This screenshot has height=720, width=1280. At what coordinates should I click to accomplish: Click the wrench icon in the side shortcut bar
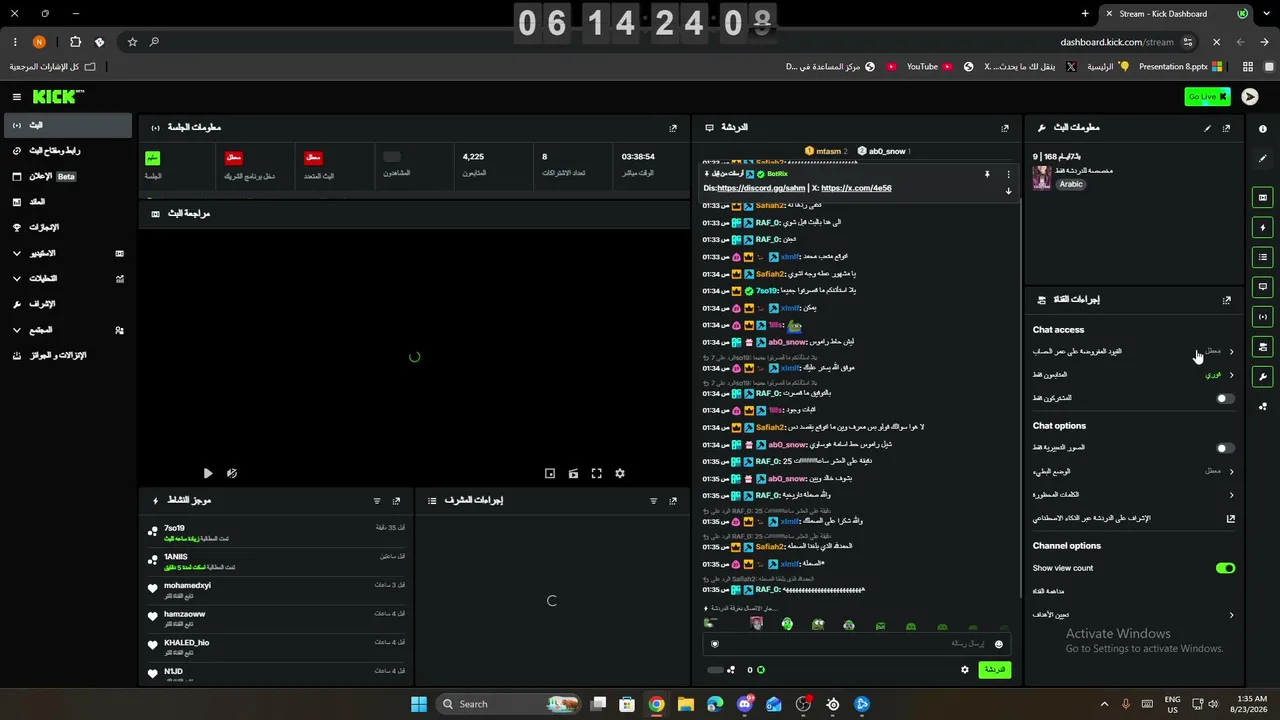point(1263,377)
